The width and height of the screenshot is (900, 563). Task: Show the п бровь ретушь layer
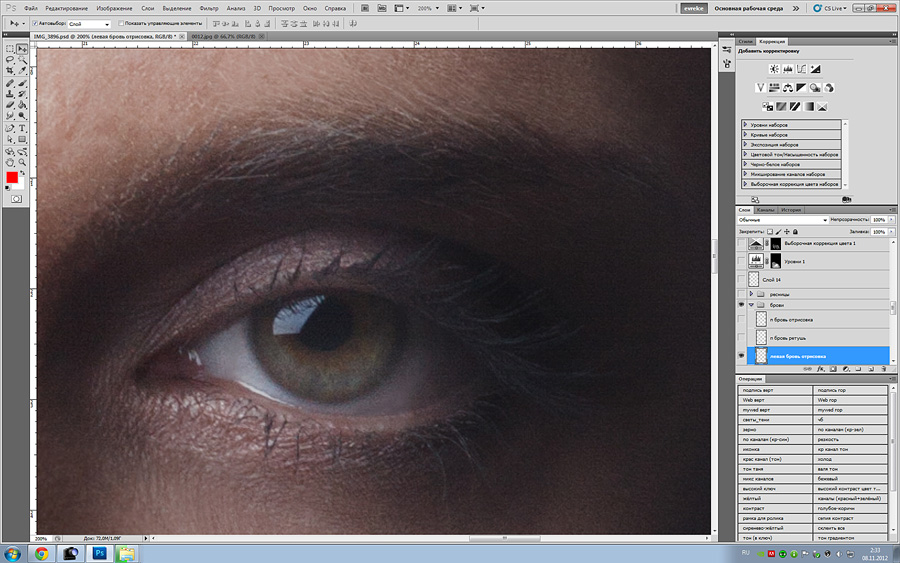(x=742, y=337)
